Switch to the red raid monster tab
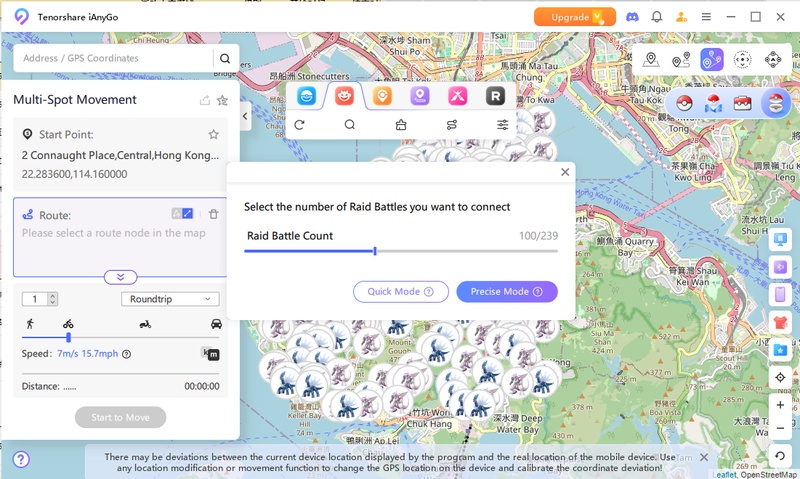800x479 pixels. 344,96
